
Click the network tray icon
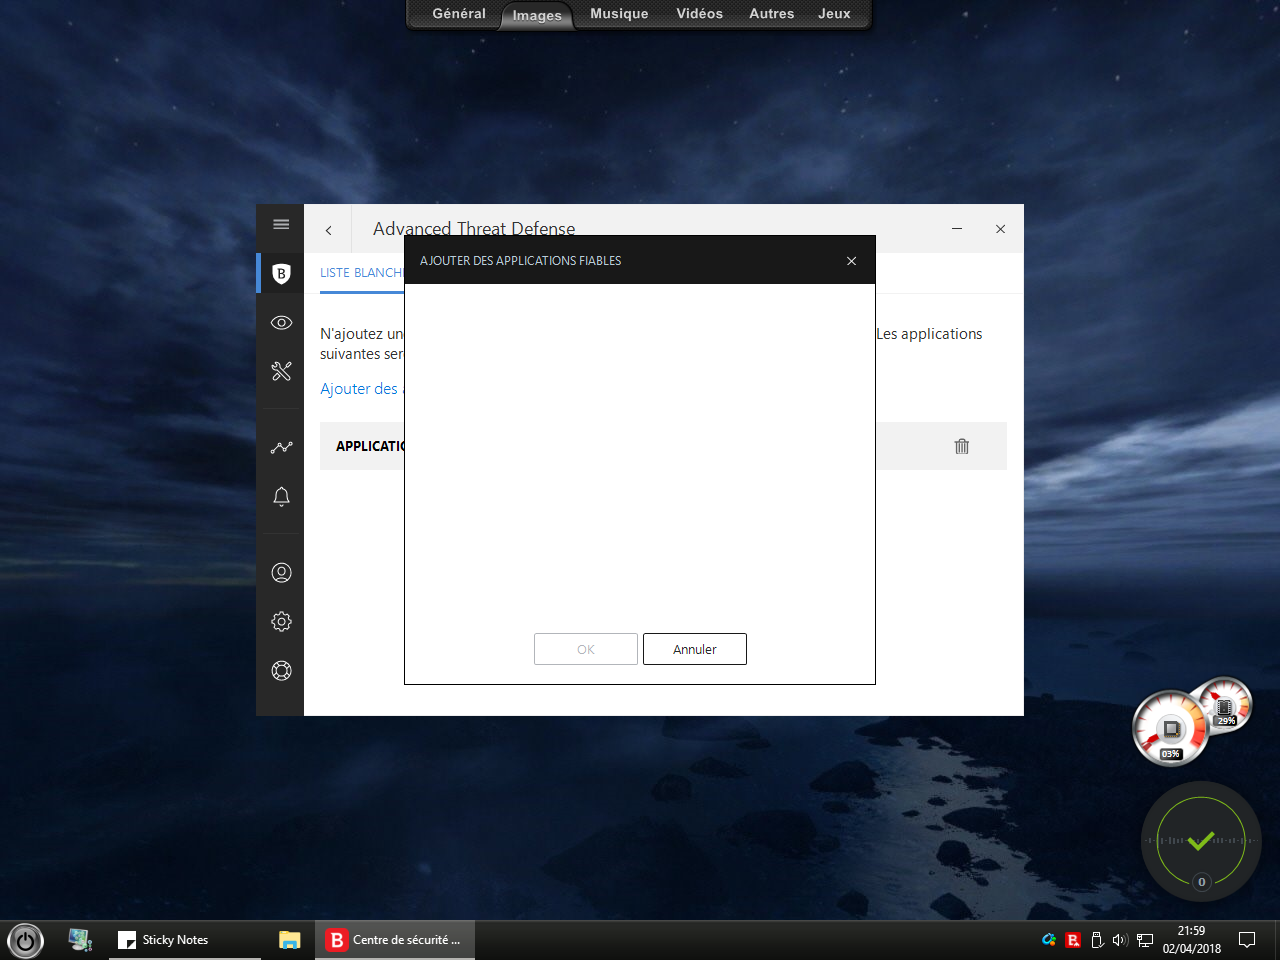coord(1145,940)
